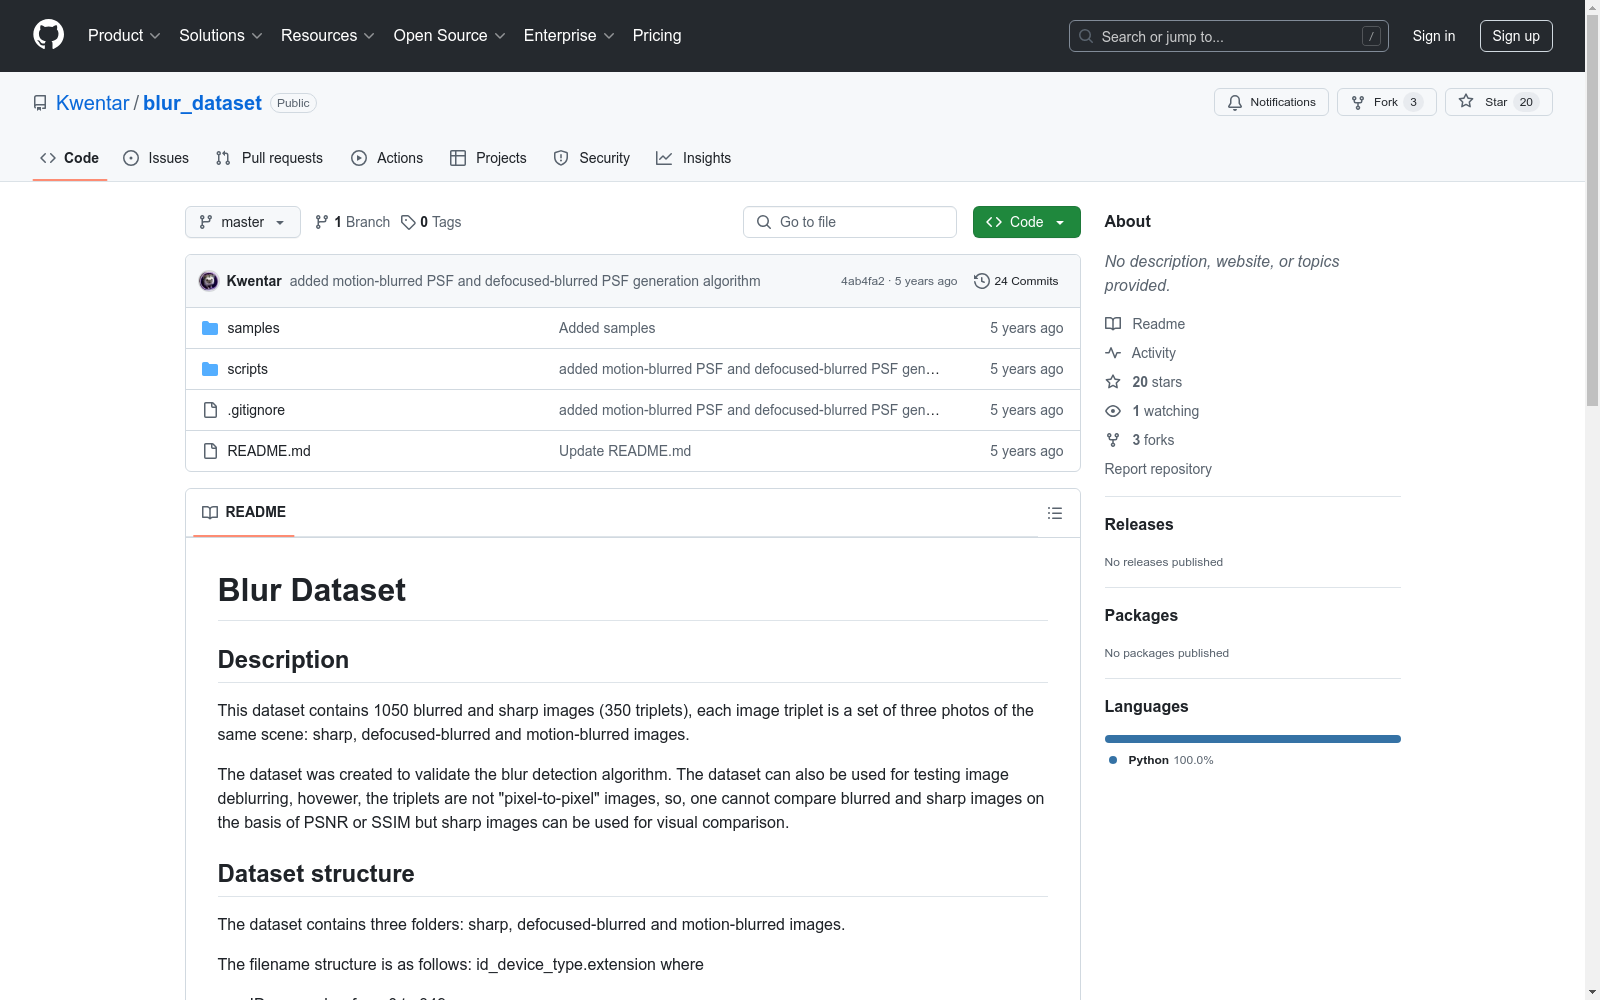Expand the Resources menu
Screen dimensions: 1600x1000
[328, 36]
